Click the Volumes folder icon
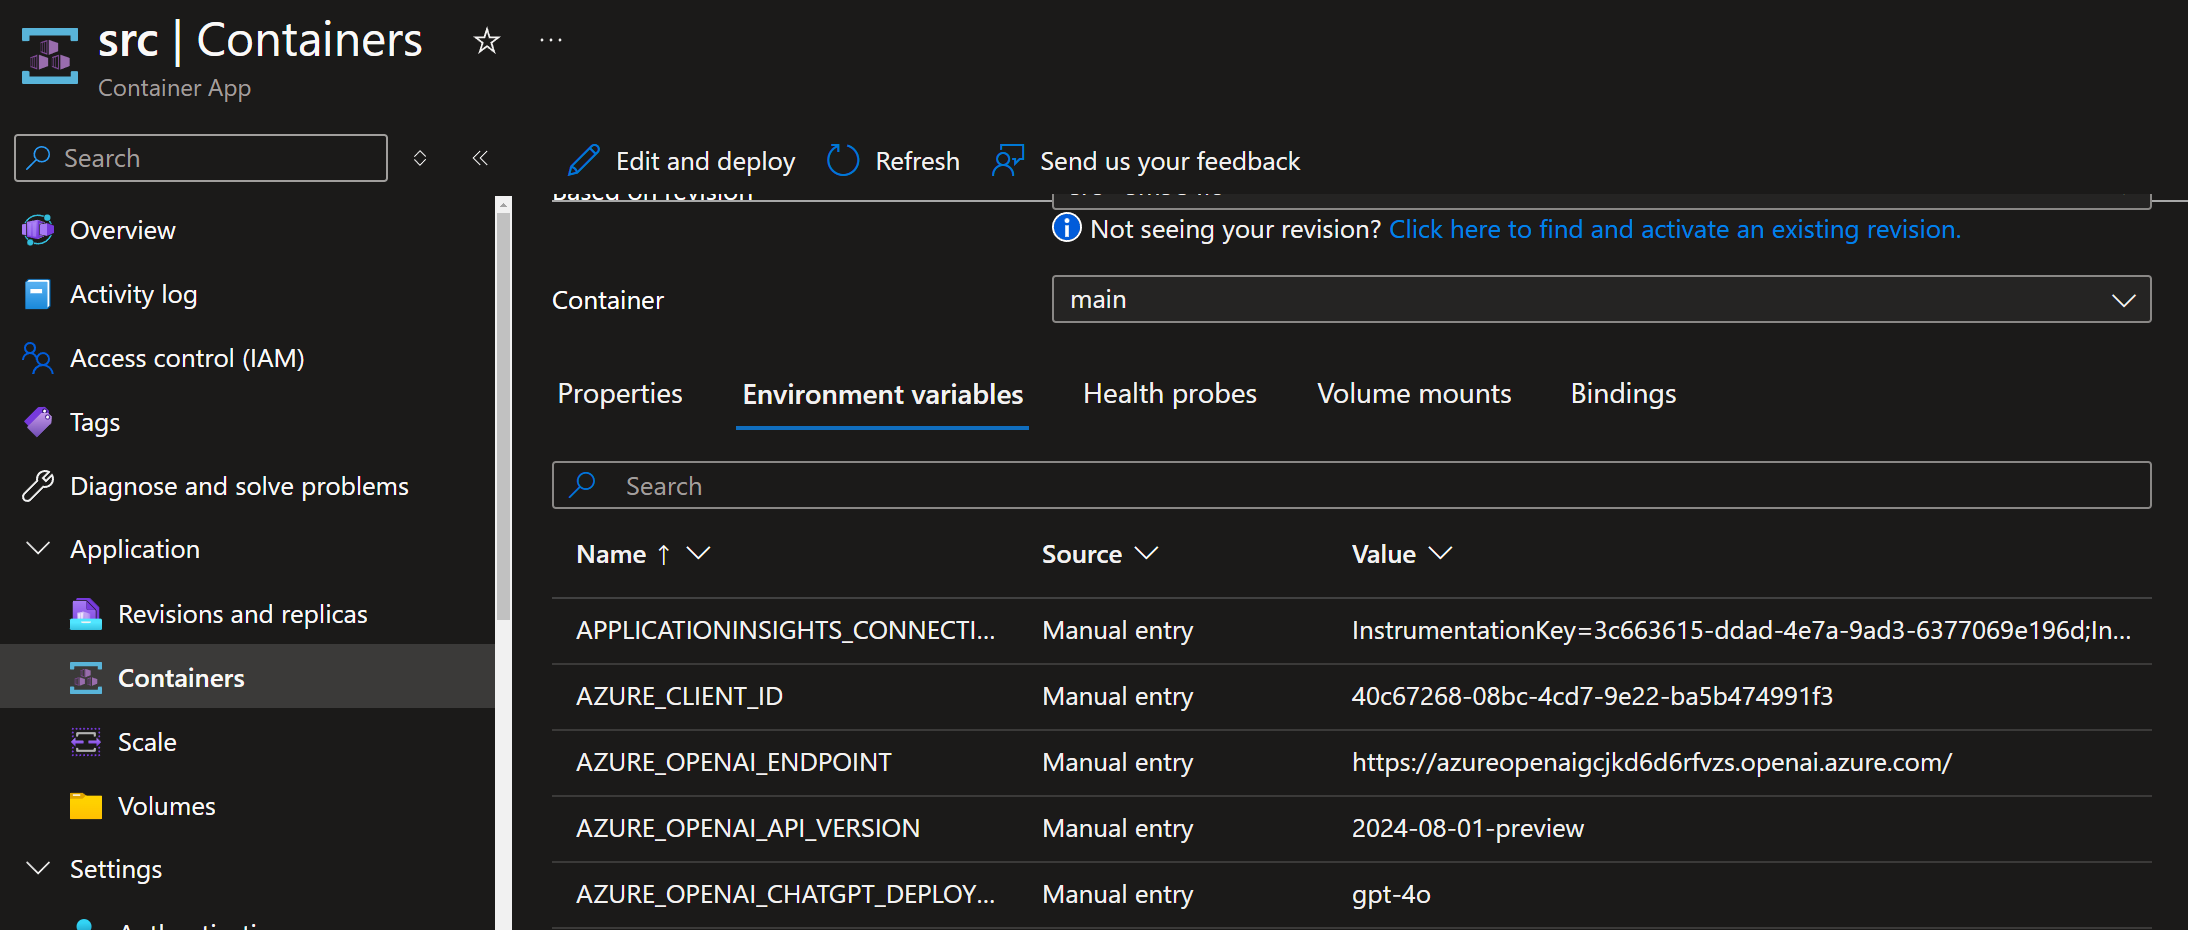This screenshot has height=930, width=2188. pyautogui.click(x=86, y=806)
